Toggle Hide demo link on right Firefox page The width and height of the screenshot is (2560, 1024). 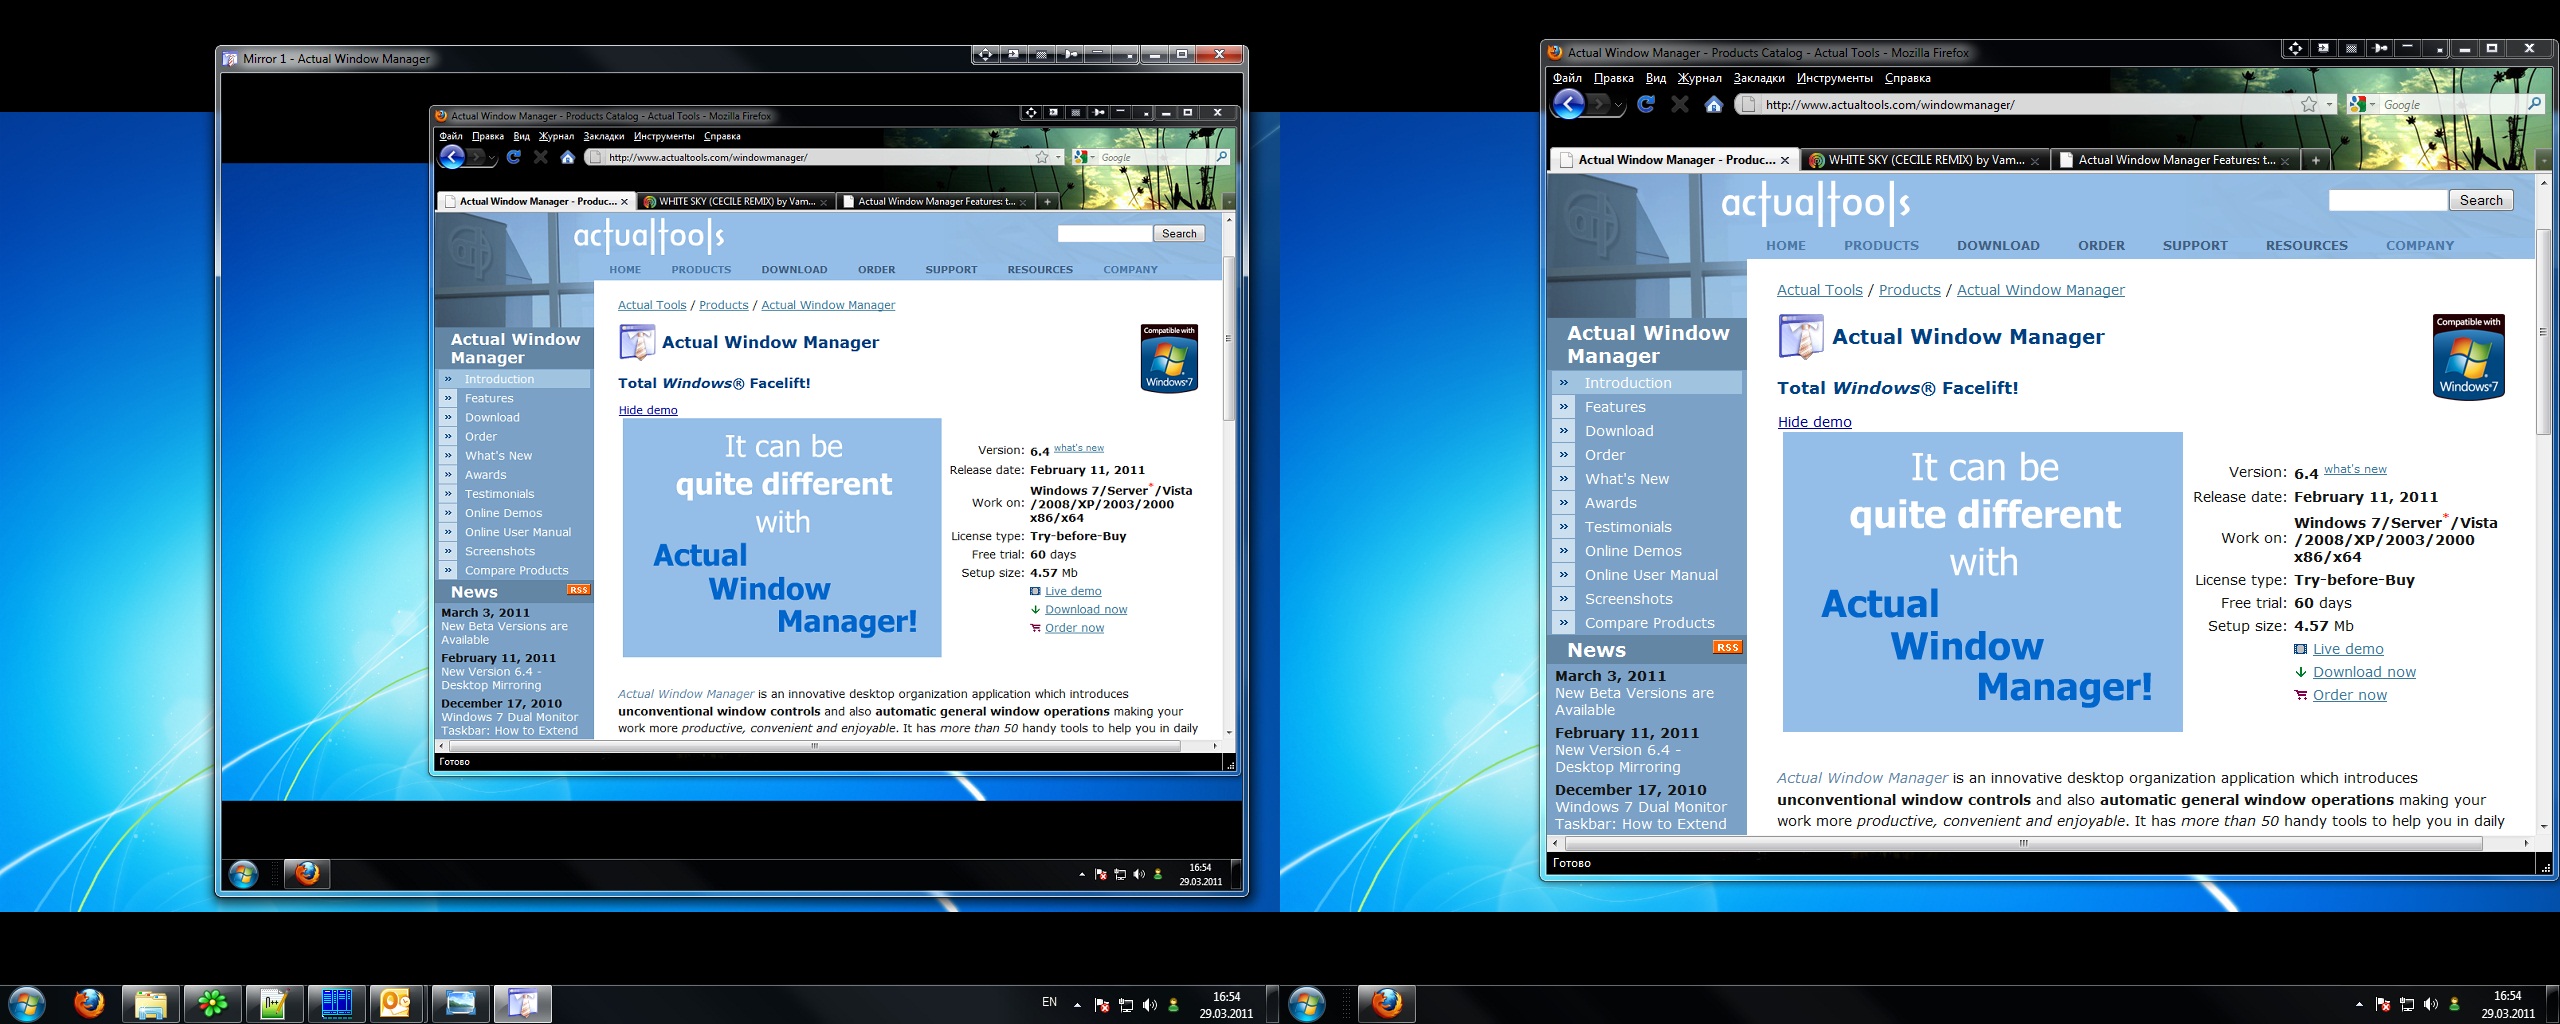[x=1814, y=422]
